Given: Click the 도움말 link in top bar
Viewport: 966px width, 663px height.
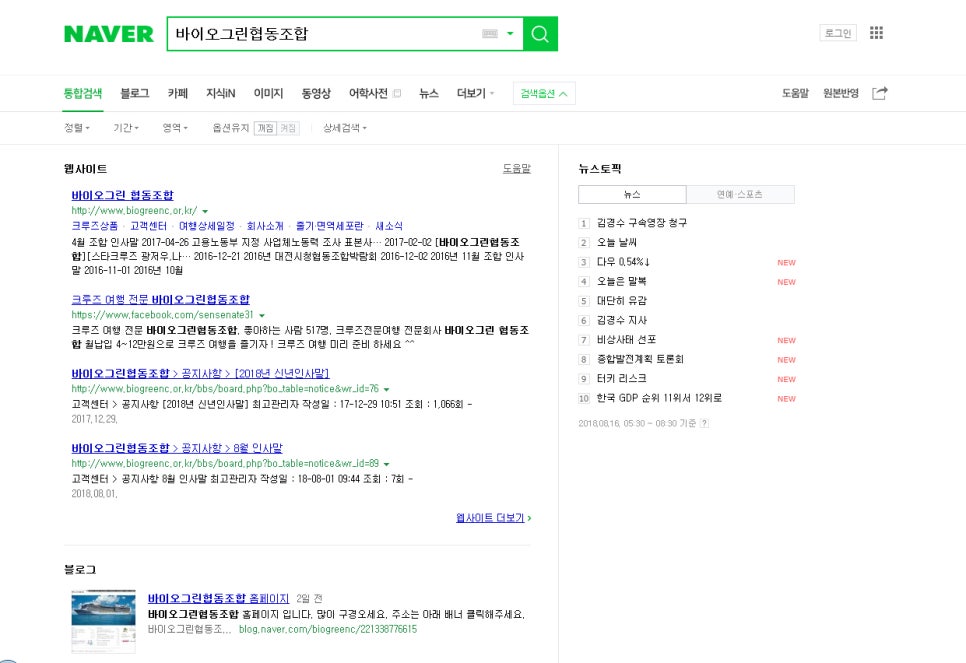Looking at the screenshot, I should (x=795, y=93).
